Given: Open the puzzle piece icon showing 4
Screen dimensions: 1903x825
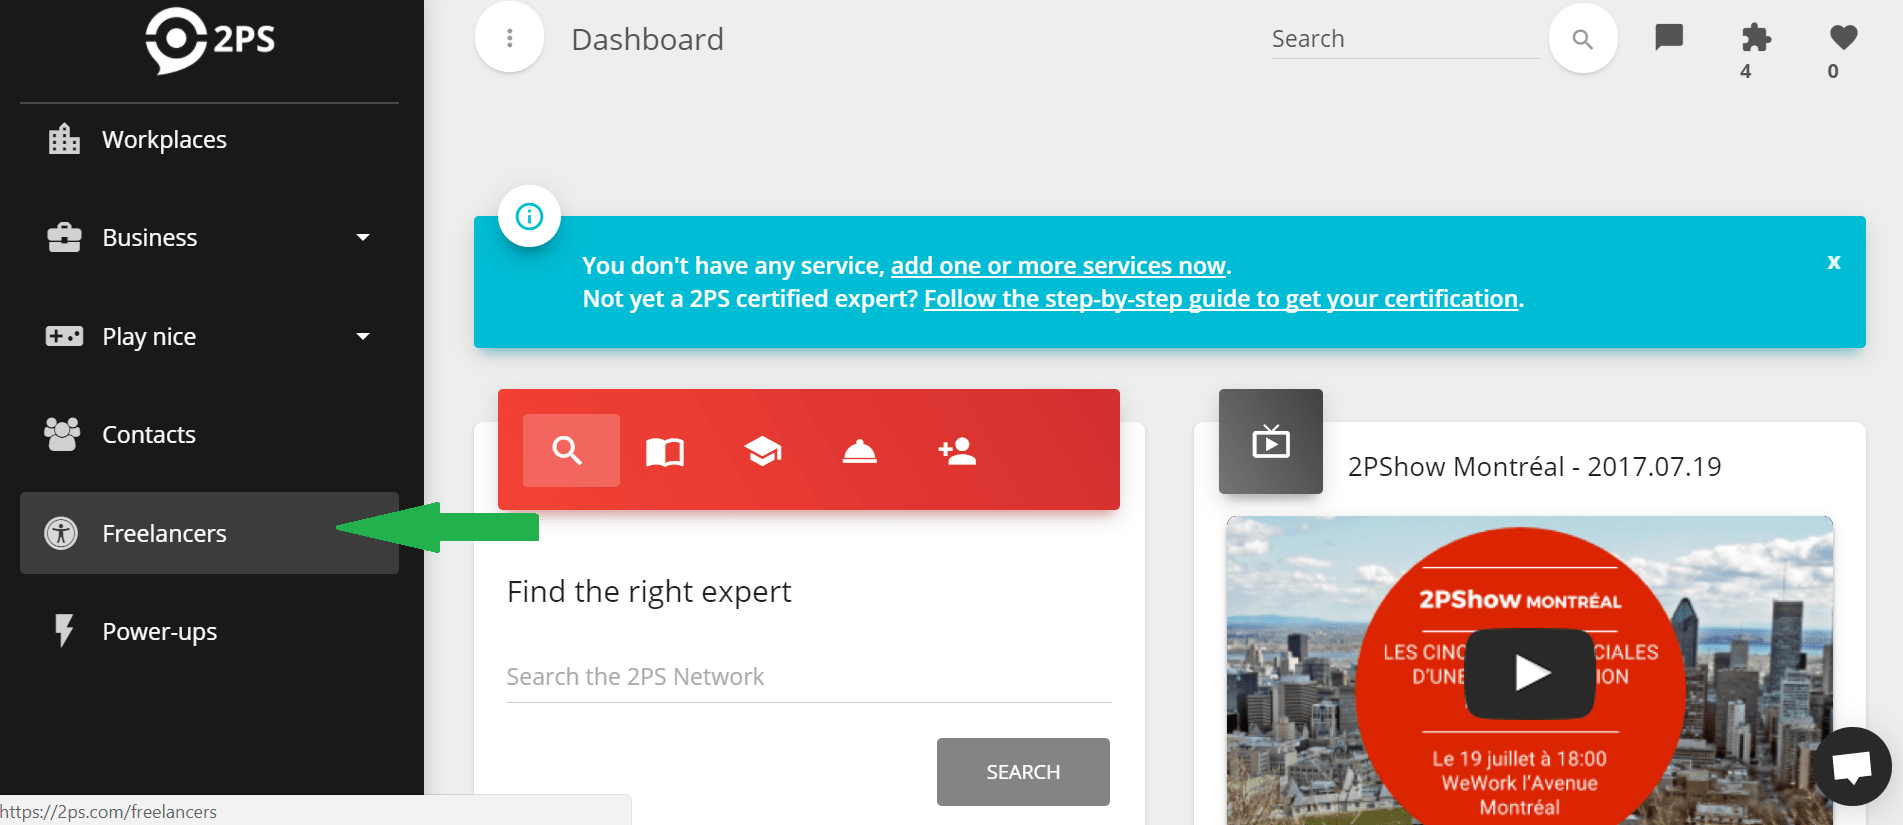Looking at the screenshot, I should point(1755,39).
